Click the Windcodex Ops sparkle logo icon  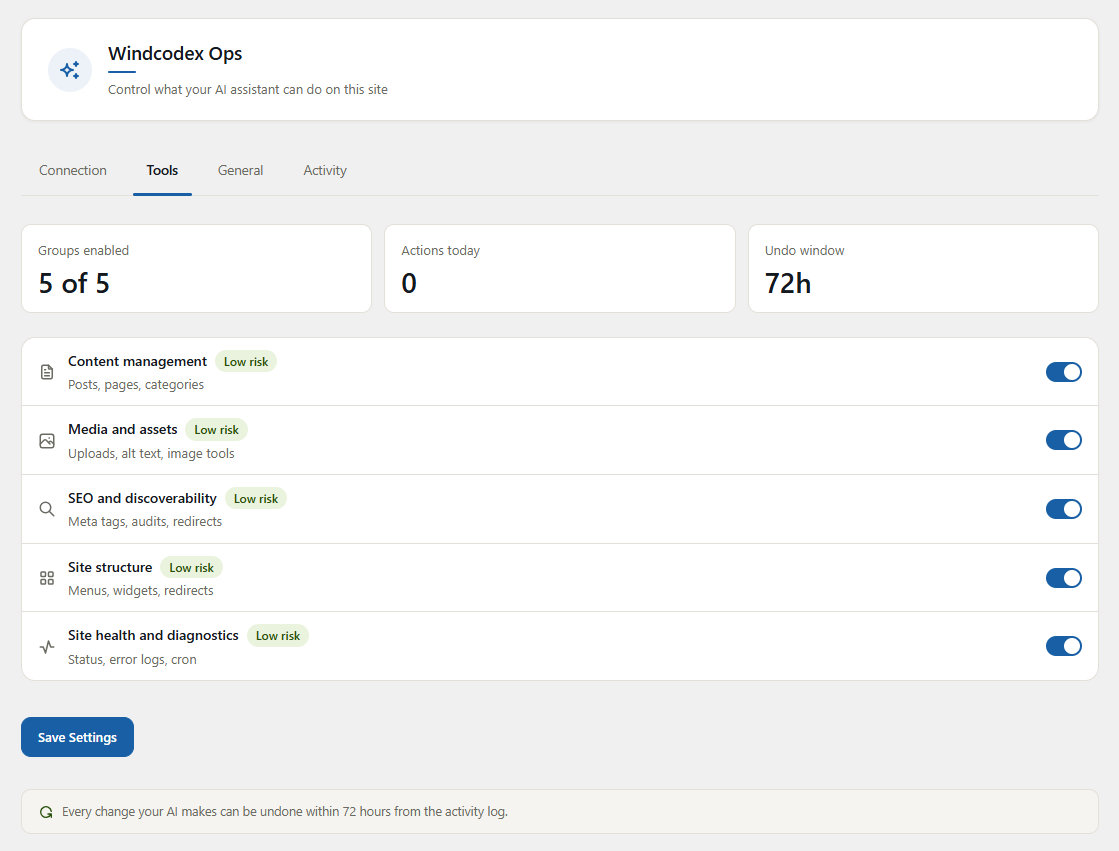coord(70,70)
